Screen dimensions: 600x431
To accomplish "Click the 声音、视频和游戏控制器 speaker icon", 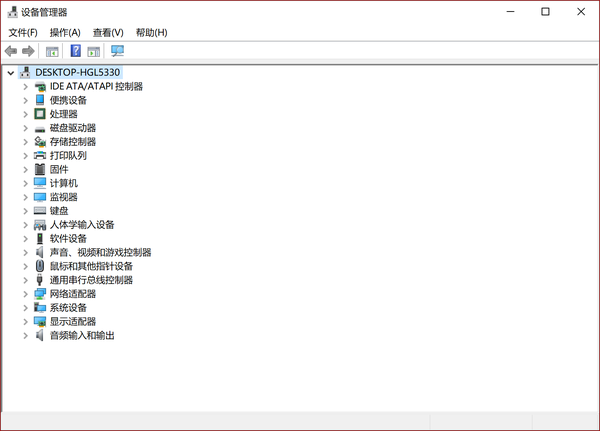I will coord(39,252).
